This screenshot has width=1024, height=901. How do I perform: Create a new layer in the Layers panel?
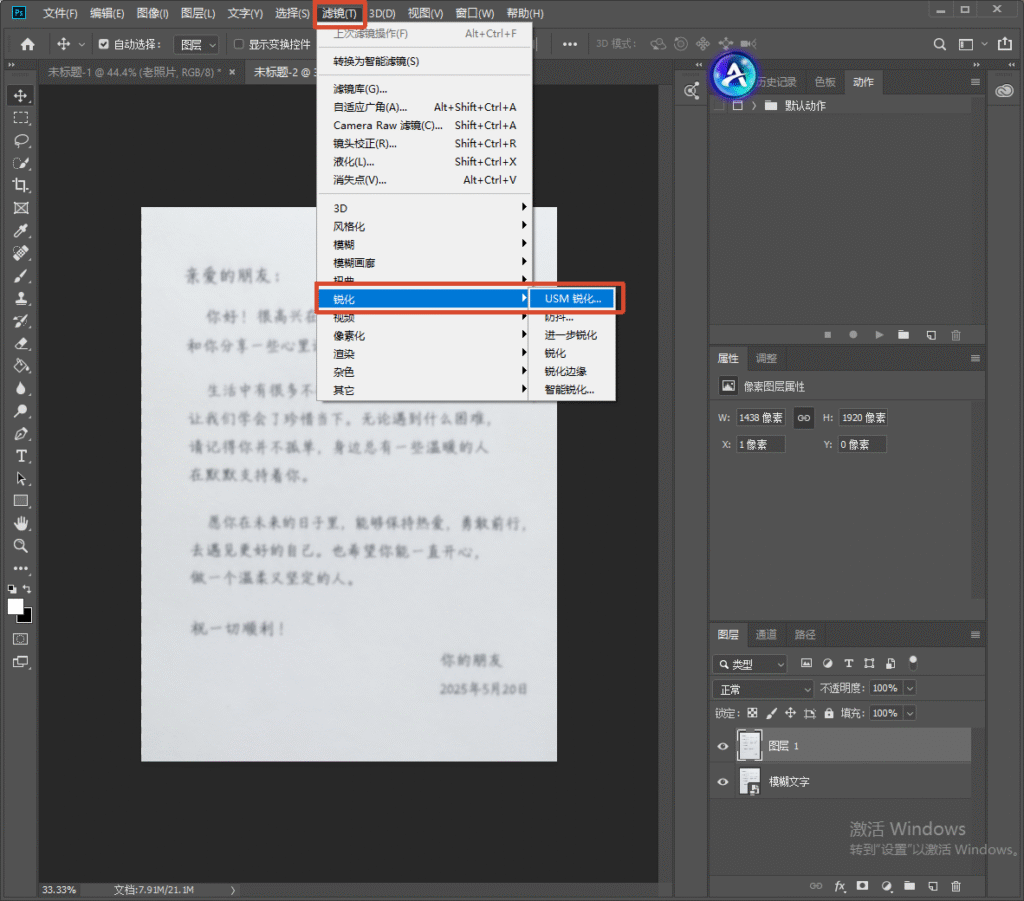click(x=933, y=886)
